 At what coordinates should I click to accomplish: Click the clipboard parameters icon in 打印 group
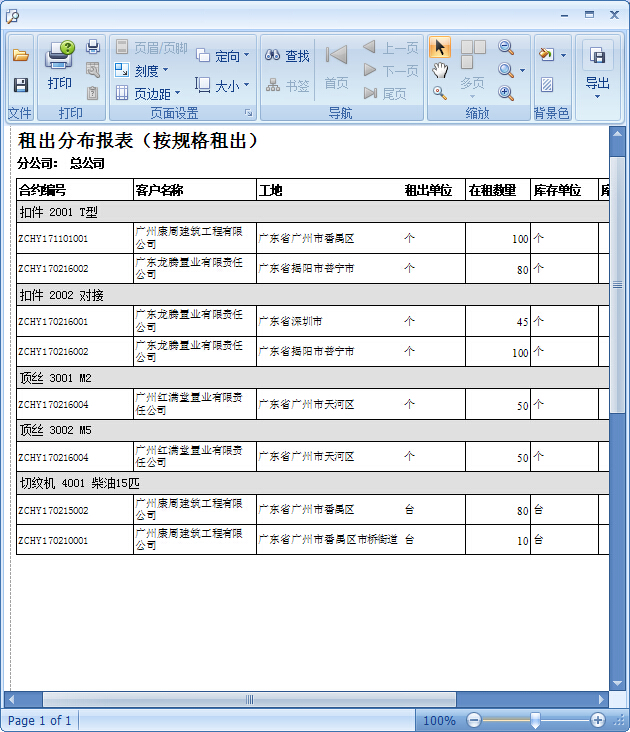[93, 93]
